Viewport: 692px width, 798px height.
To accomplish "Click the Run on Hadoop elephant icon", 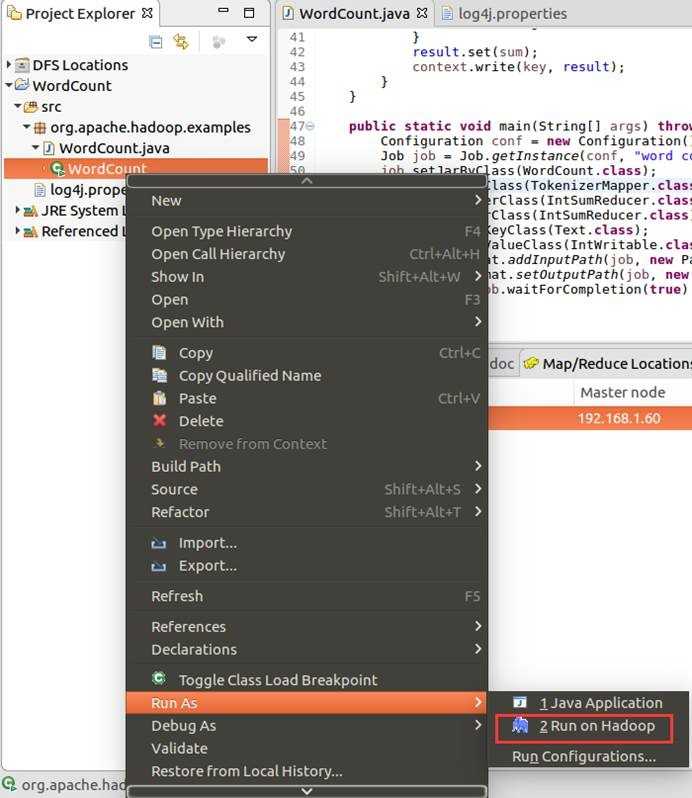I will point(520,725).
